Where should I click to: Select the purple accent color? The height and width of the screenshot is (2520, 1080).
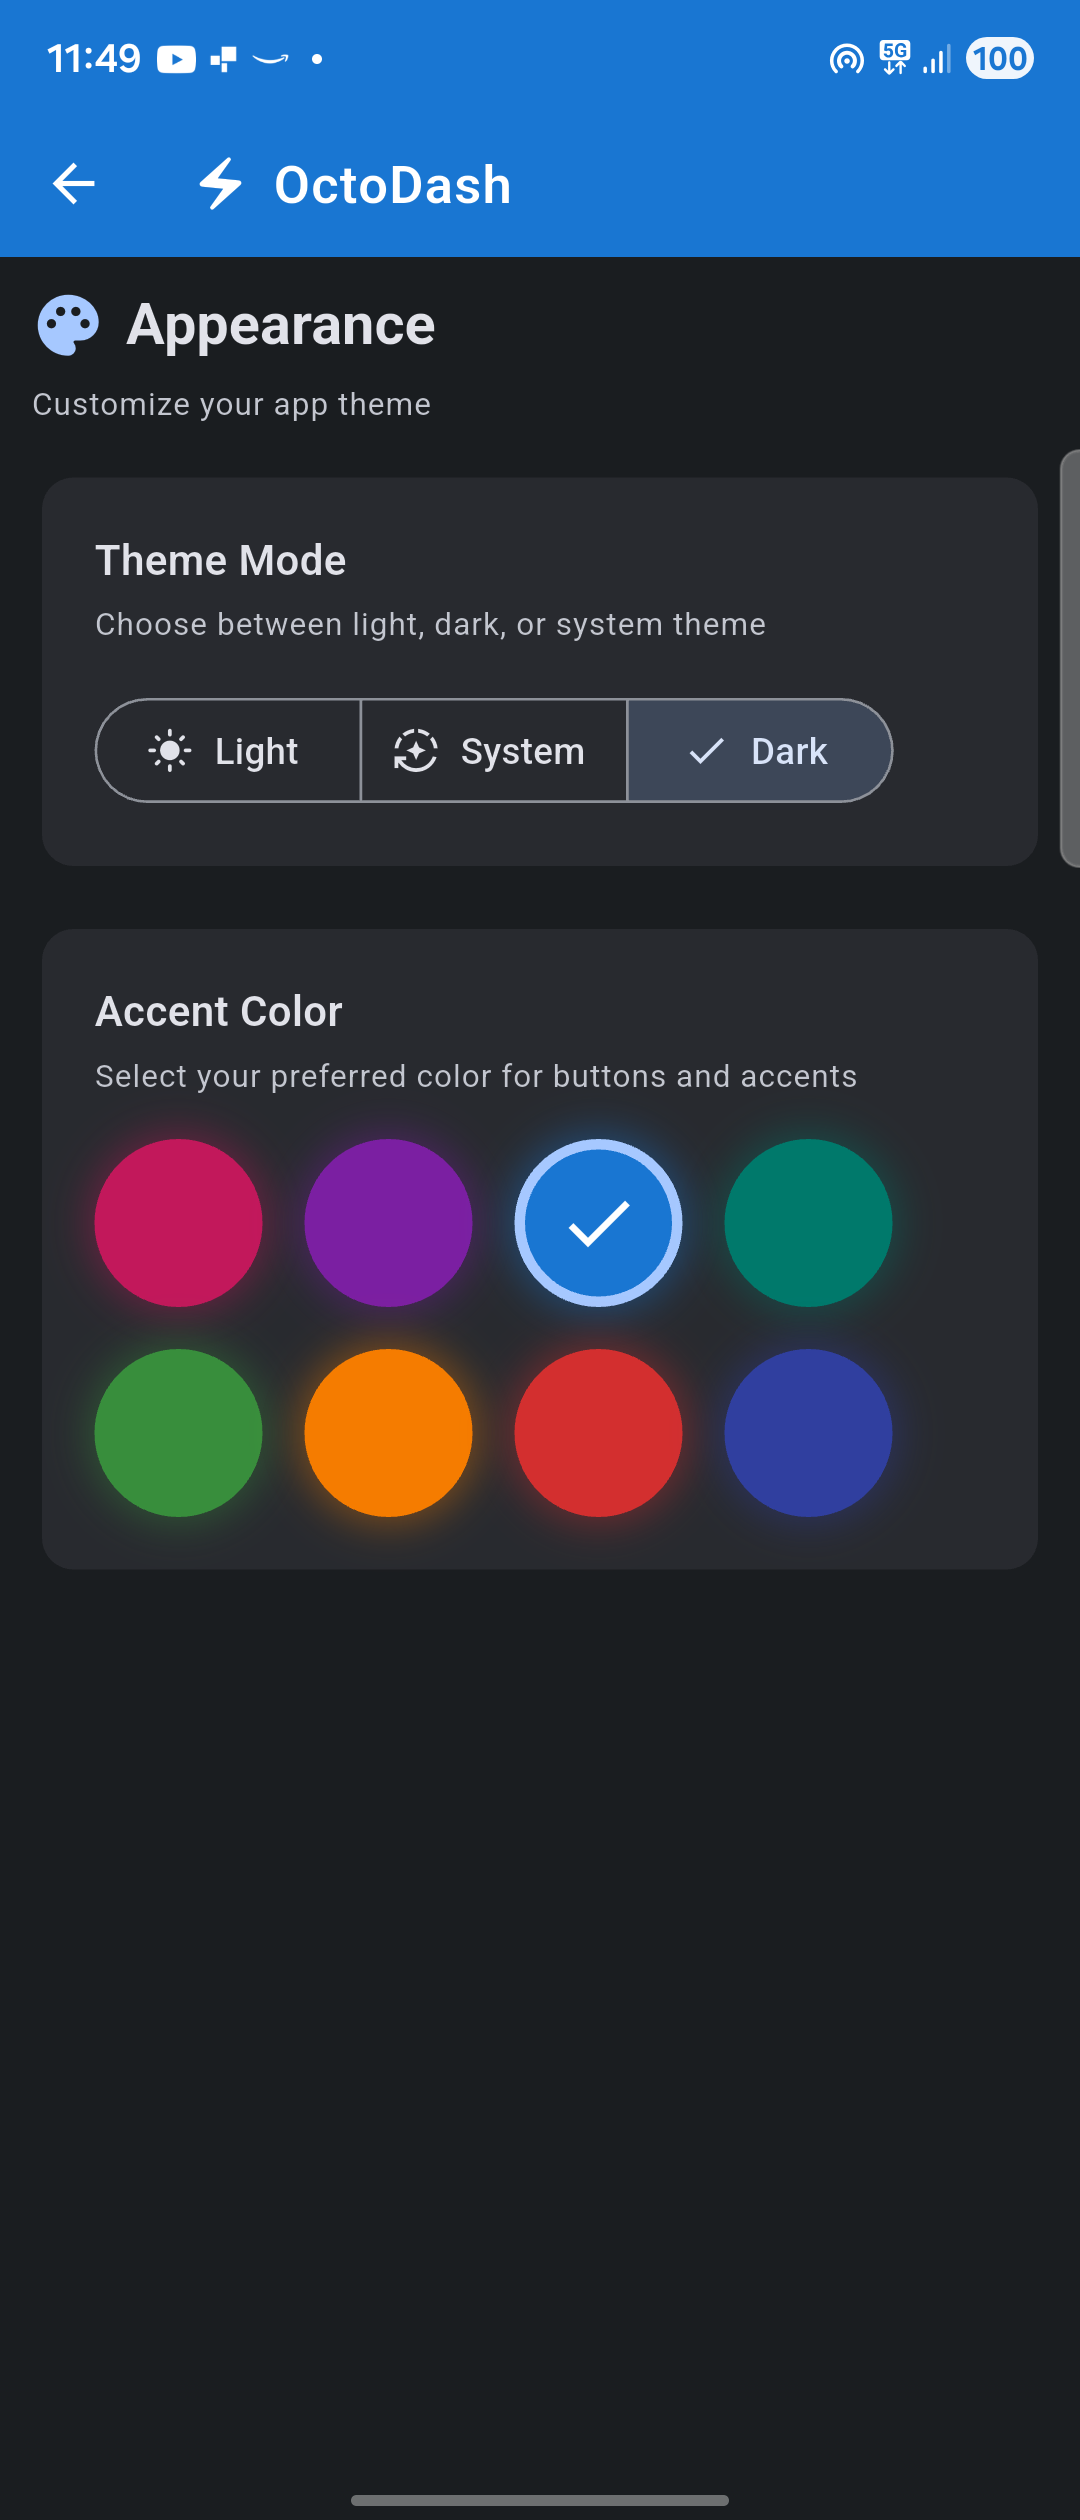(x=388, y=1223)
